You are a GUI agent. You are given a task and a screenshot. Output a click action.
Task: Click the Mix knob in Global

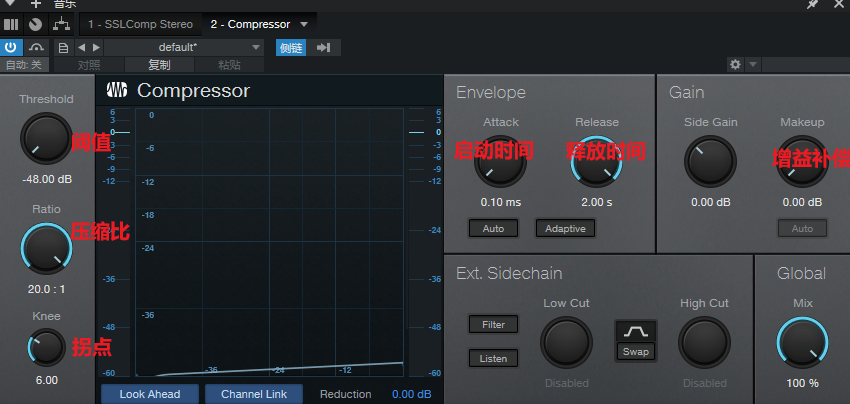(802, 343)
